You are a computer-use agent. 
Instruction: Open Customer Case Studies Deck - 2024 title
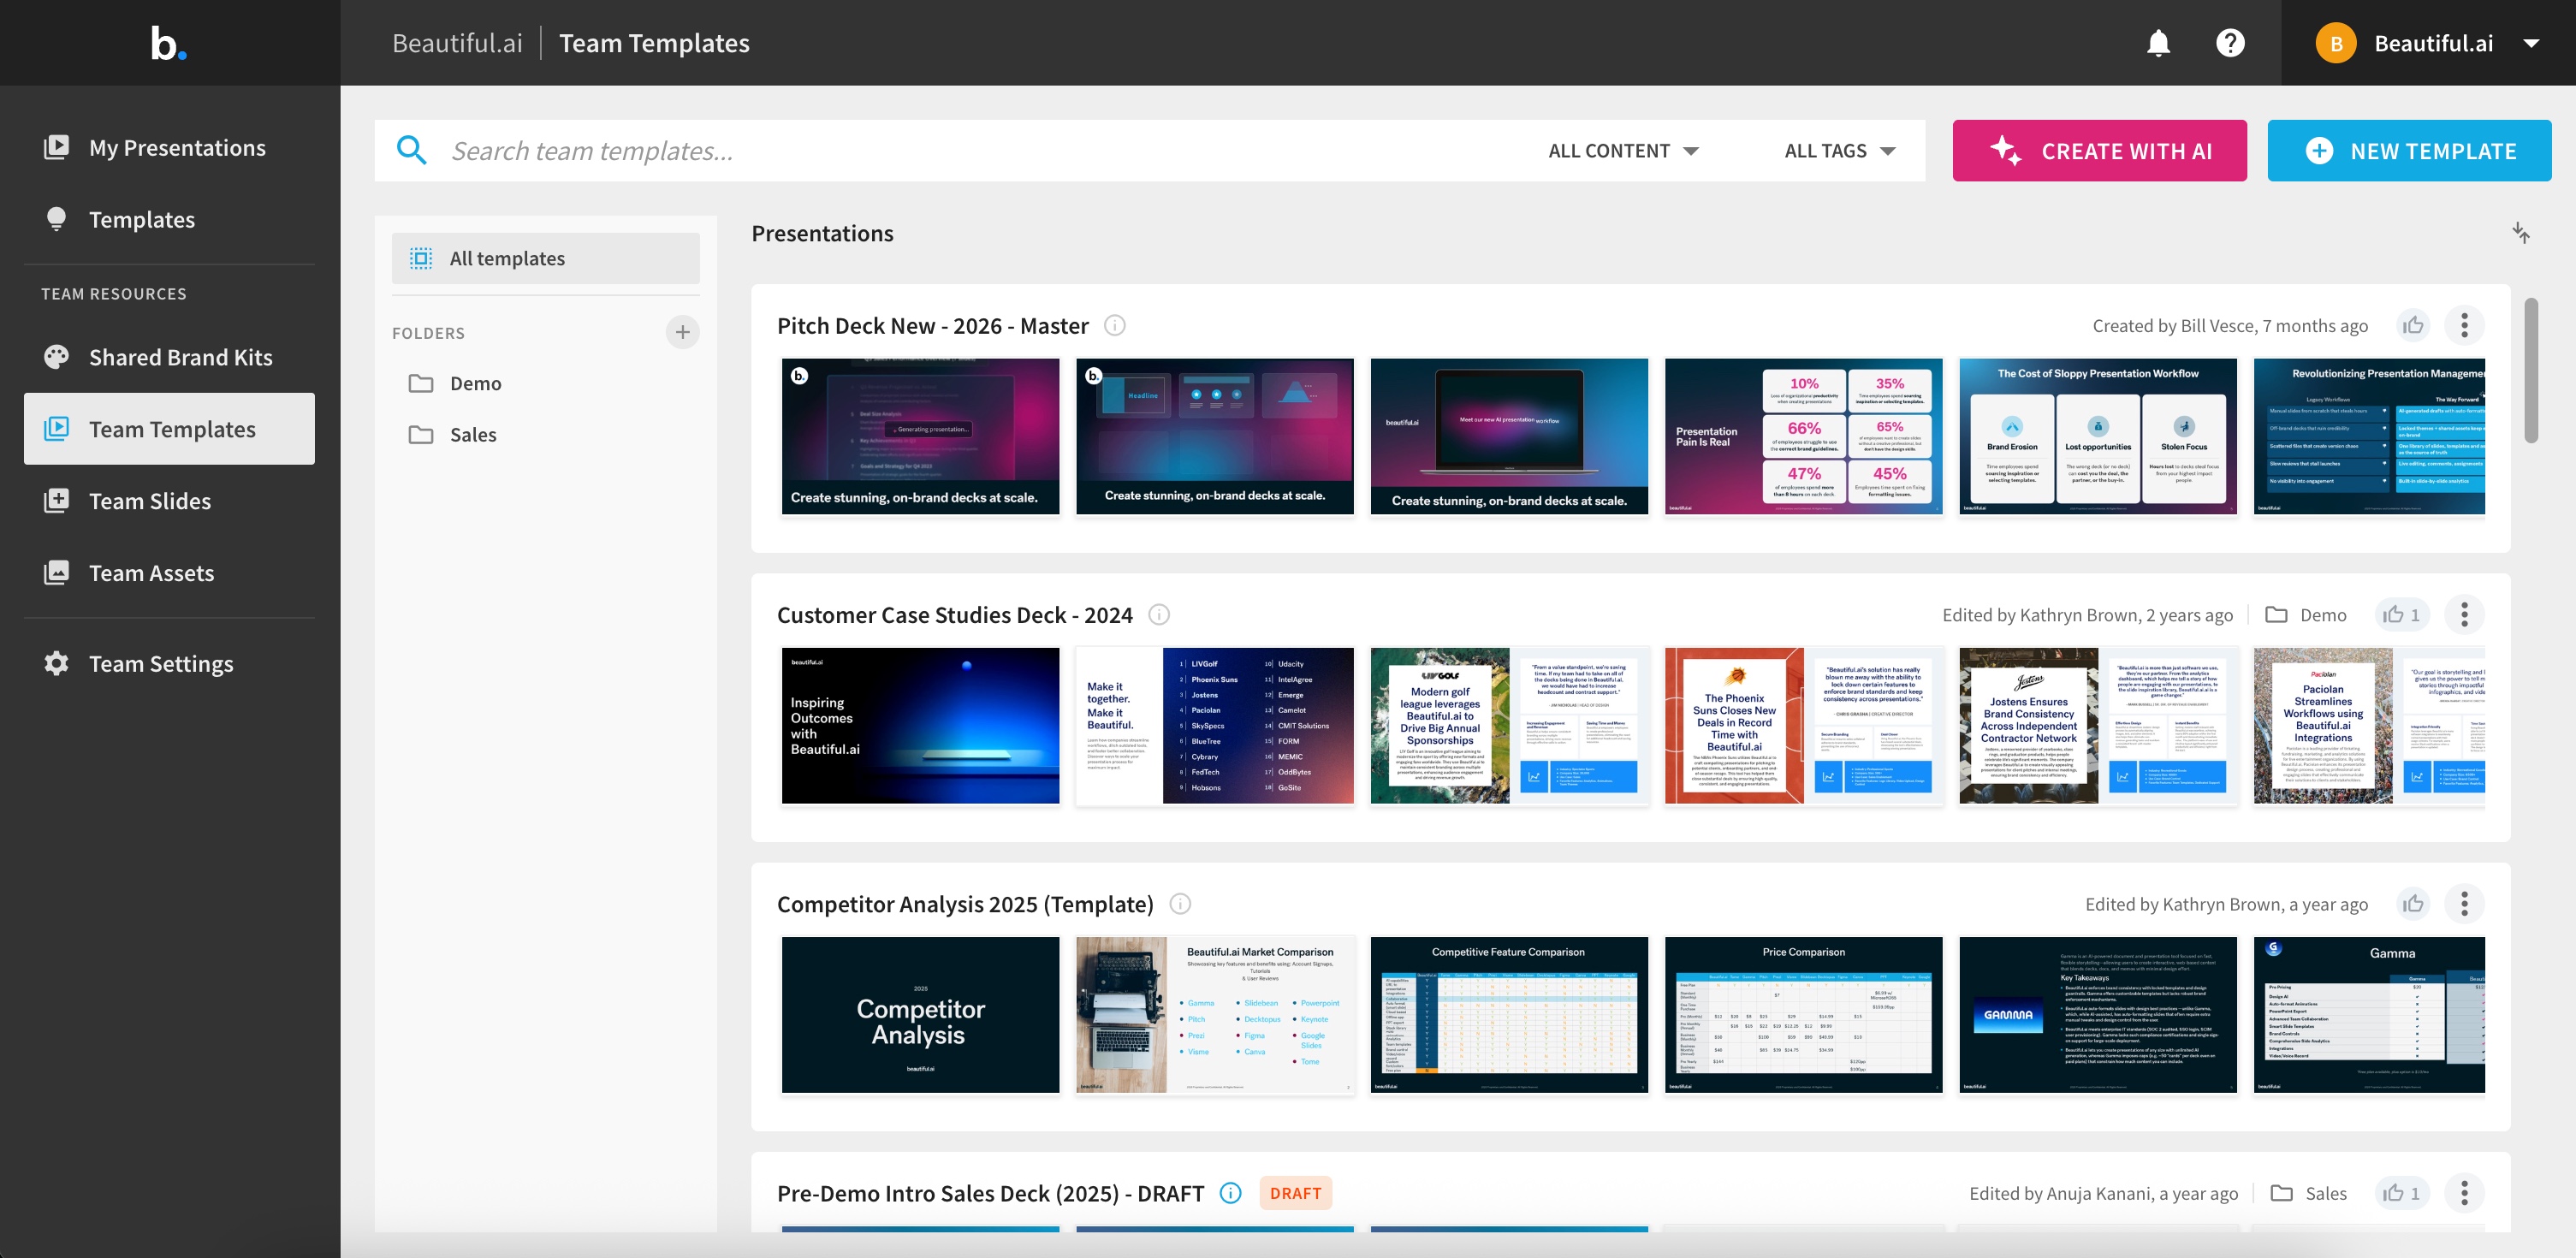954,615
